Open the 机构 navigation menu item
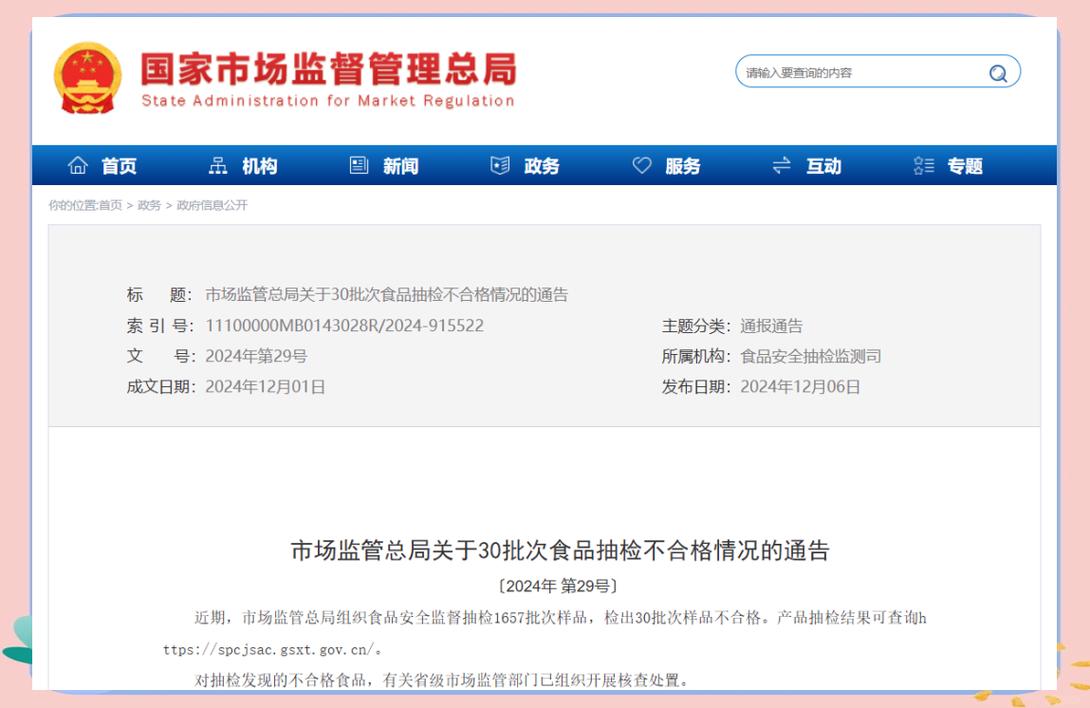Image resolution: width=1090 pixels, height=708 pixels. pos(260,167)
